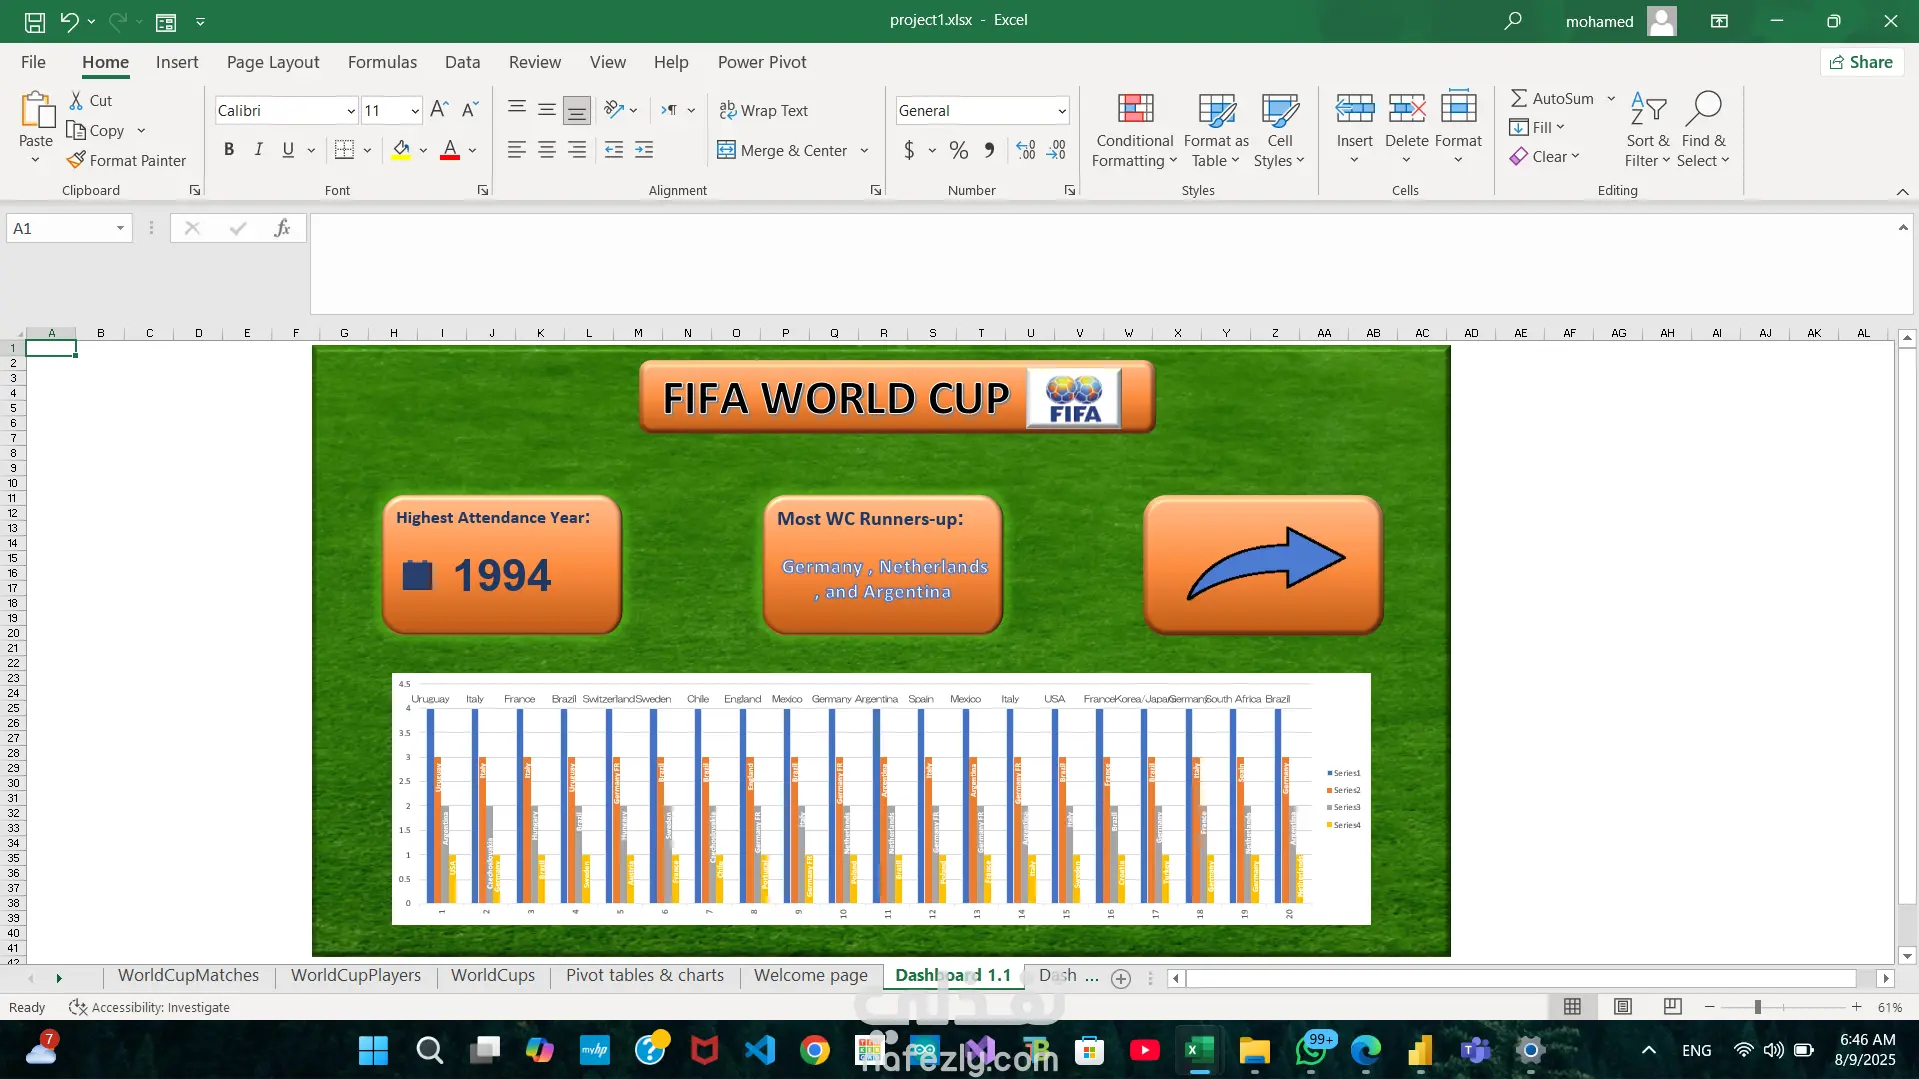Open the General number format dropdown
Image resolution: width=1919 pixels, height=1079 pixels.
pyautogui.click(x=1061, y=111)
